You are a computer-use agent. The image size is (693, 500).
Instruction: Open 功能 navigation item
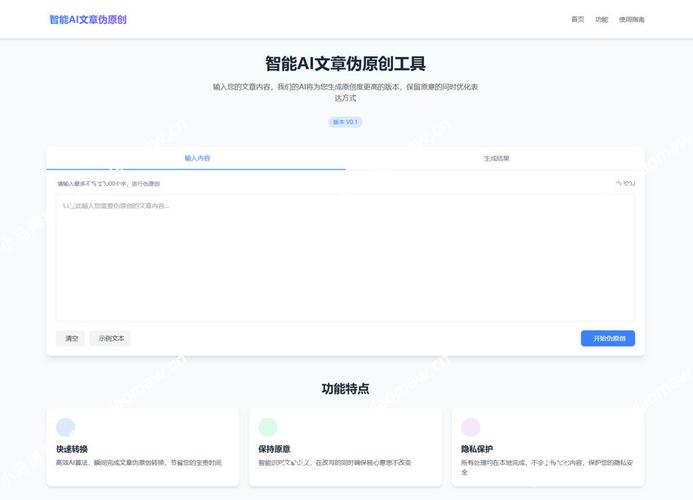tap(601, 19)
